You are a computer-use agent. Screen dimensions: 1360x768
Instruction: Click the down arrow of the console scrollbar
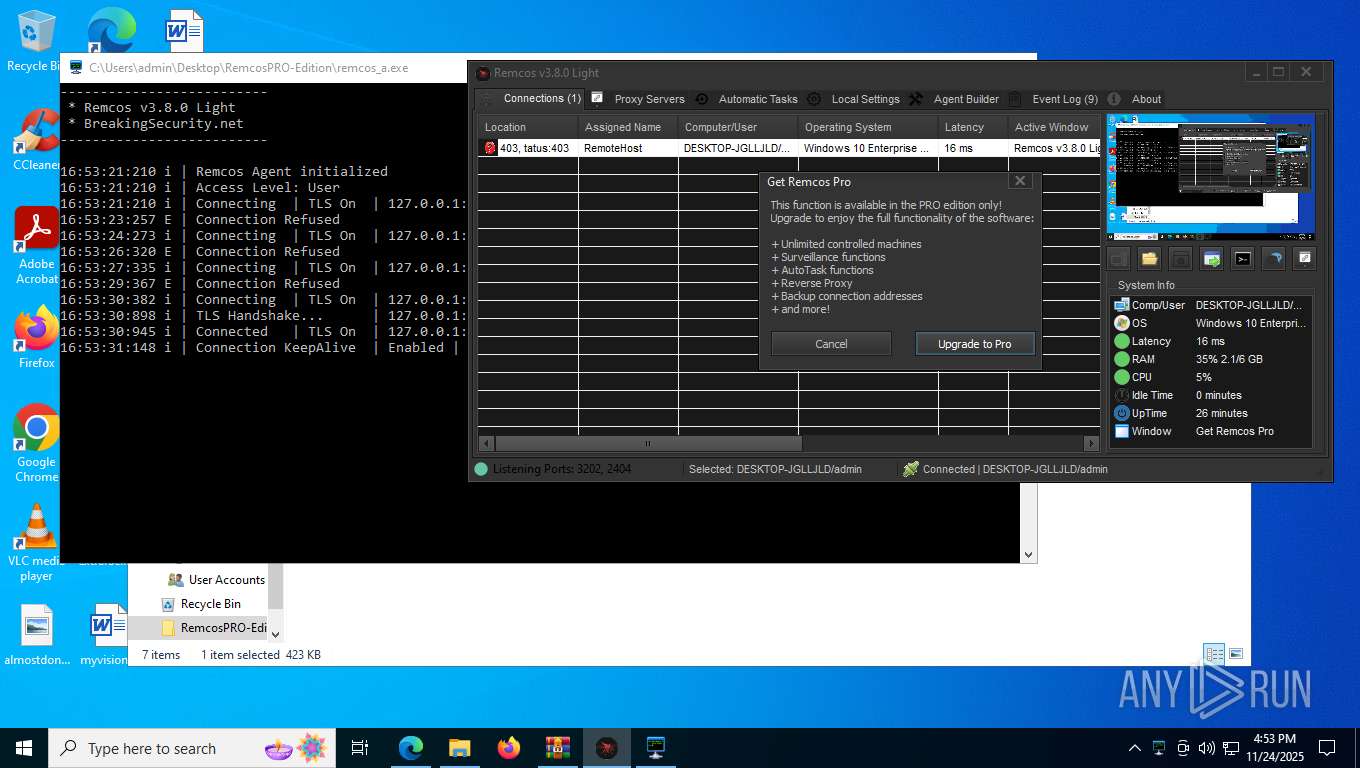pyautogui.click(x=1028, y=554)
